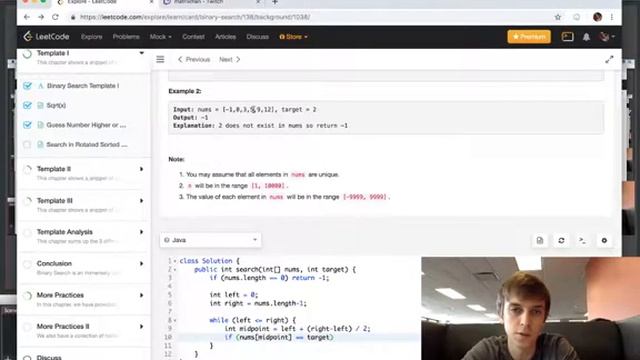
Task: Click the Chrome profile avatar
Action: [598, 17]
